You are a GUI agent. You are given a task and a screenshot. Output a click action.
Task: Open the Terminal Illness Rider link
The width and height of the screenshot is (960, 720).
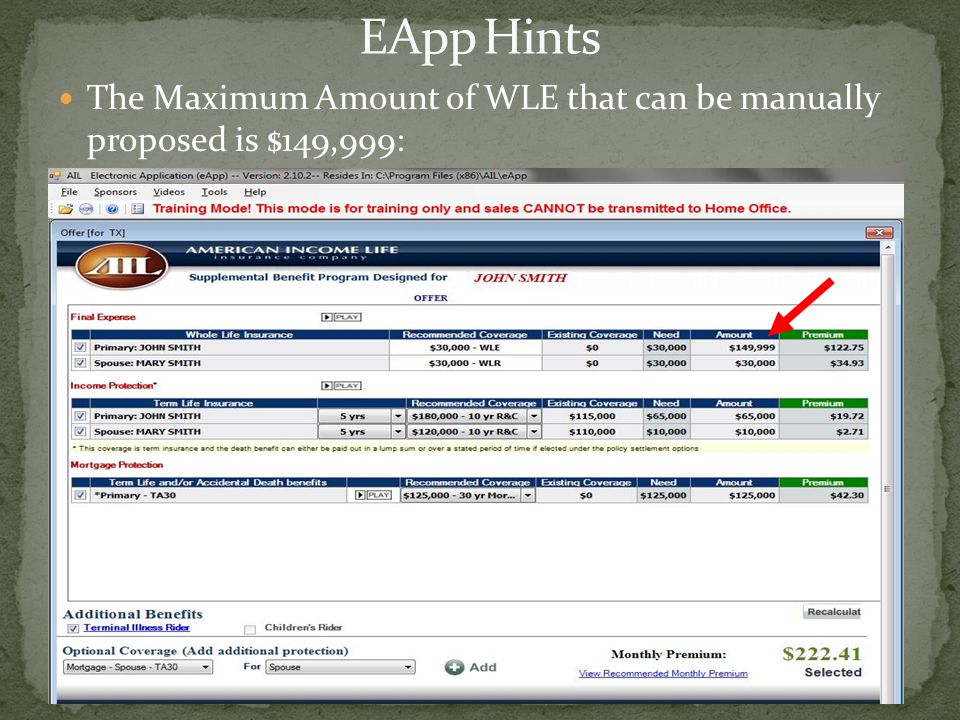tap(137, 628)
